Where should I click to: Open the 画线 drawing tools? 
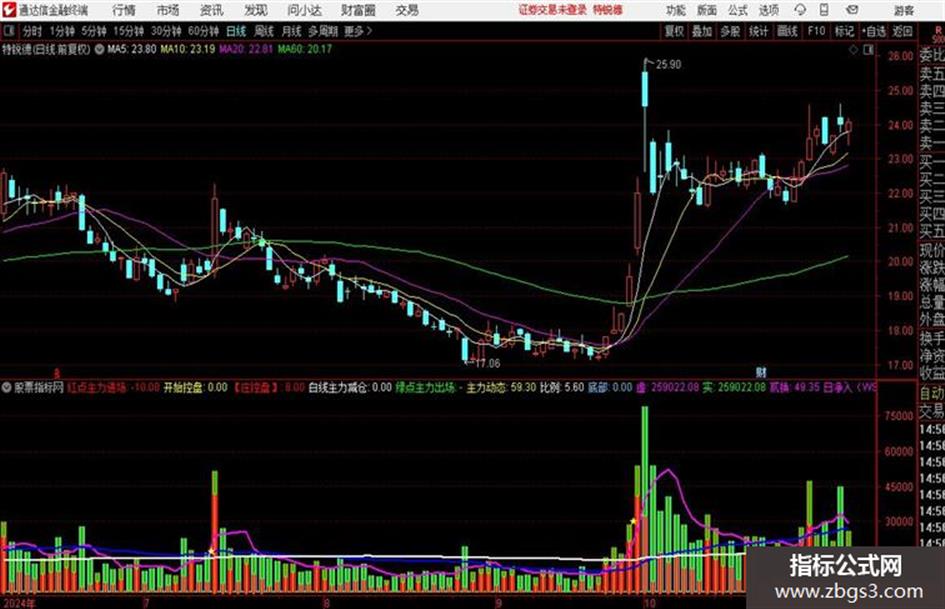[x=787, y=31]
